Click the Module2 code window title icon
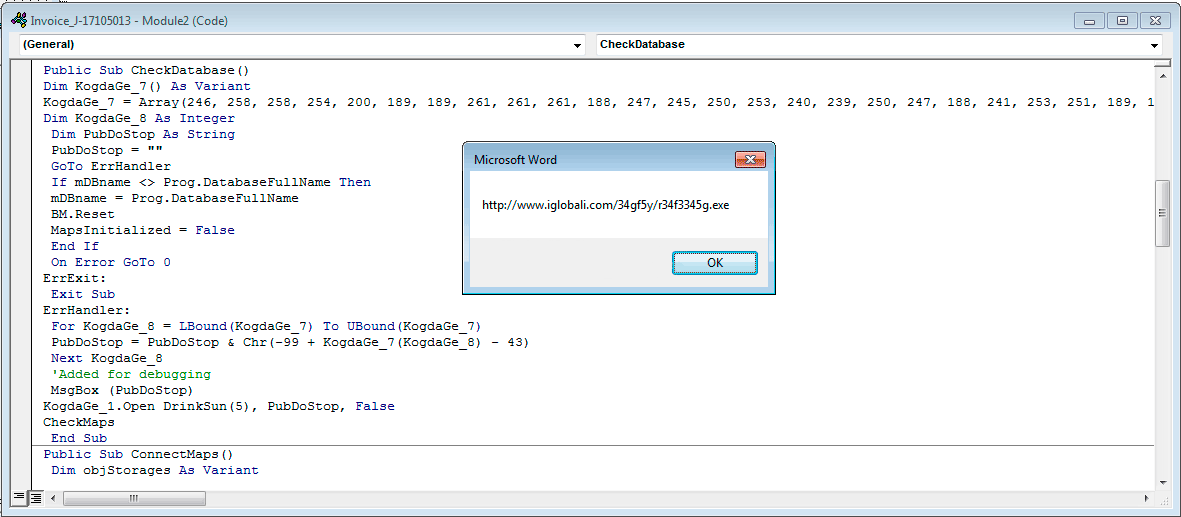The width and height of the screenshot is (1181, 517). point(20,20)
